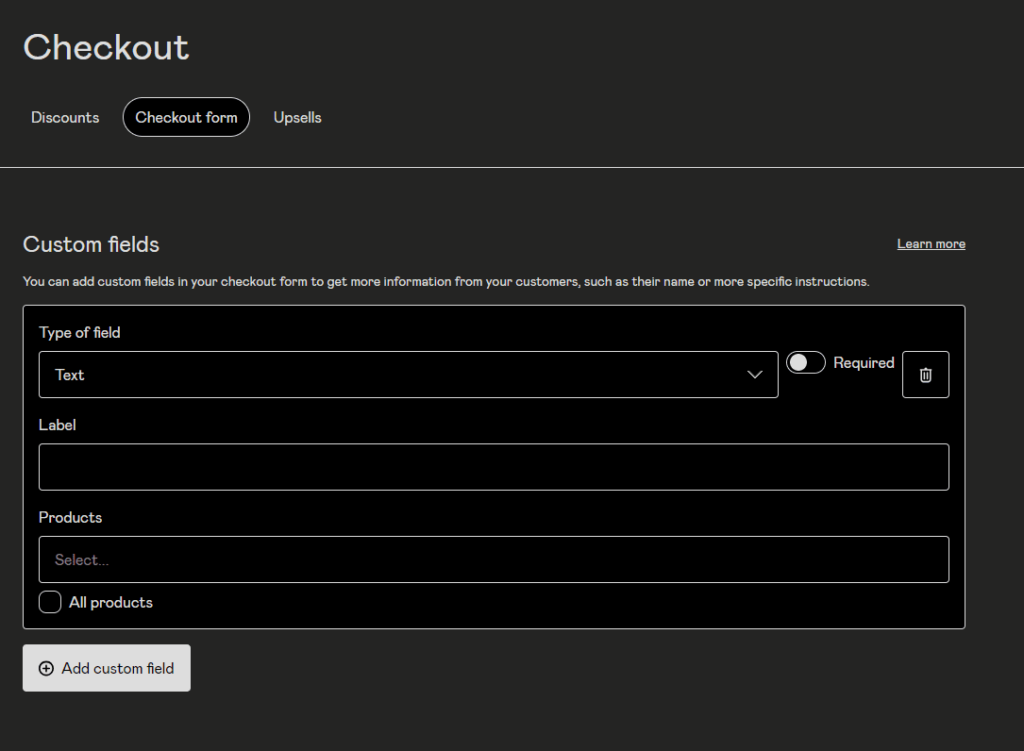Screen dimensions: 1024x751
Task: Click the "Label" field caption
Action: tap(57, 425)
